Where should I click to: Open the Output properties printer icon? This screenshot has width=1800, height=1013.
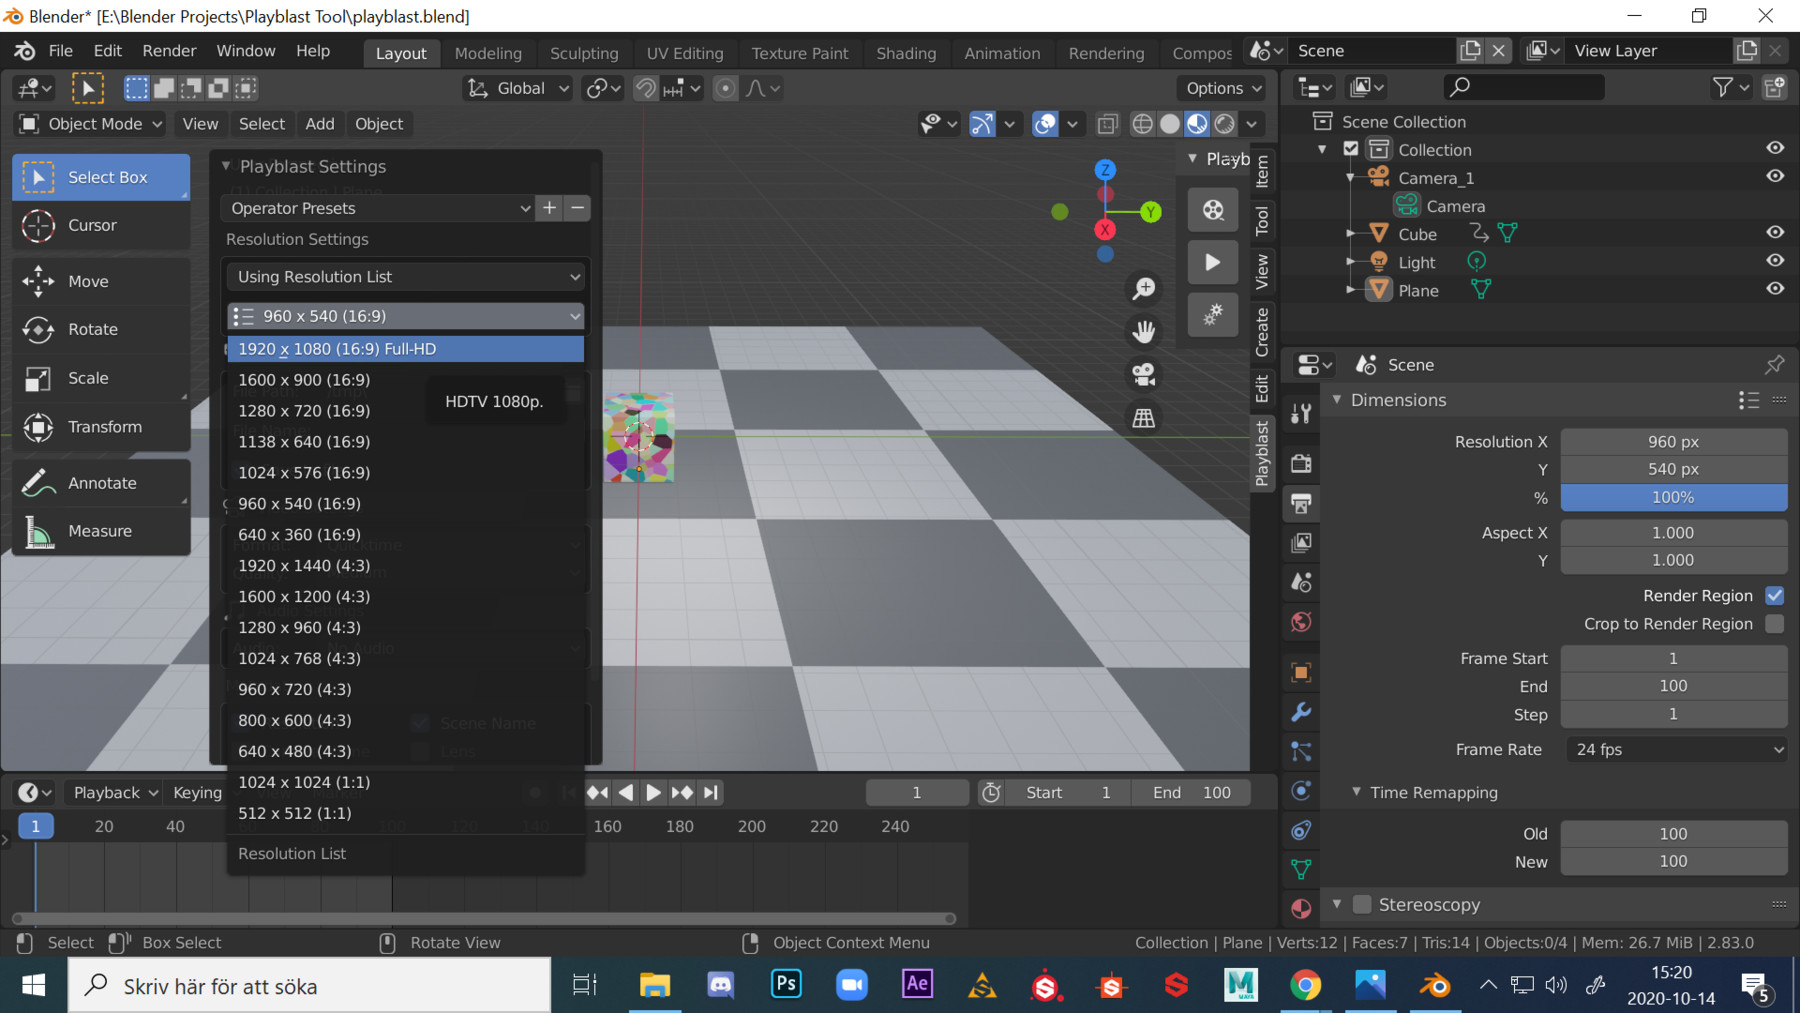point(1301,503)
